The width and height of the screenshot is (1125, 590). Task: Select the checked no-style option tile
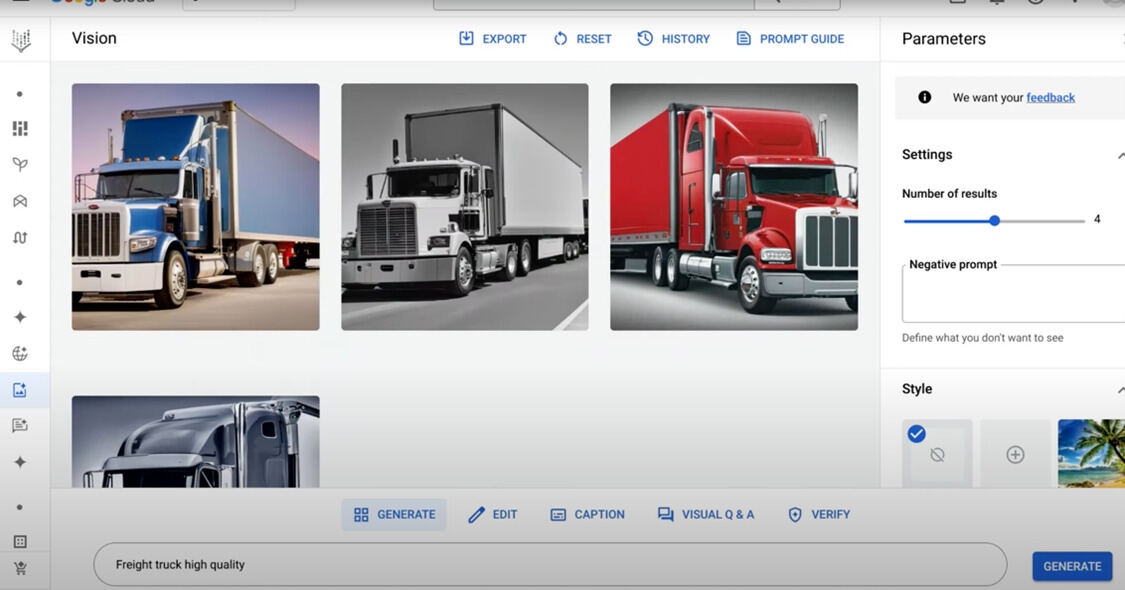coord(937,454)
